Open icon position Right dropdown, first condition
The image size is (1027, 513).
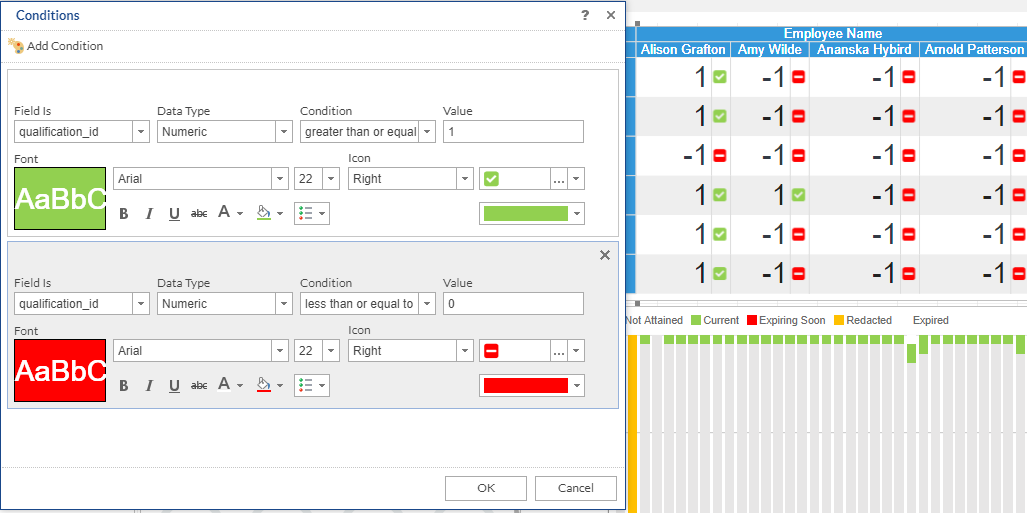tap(465, 179)
